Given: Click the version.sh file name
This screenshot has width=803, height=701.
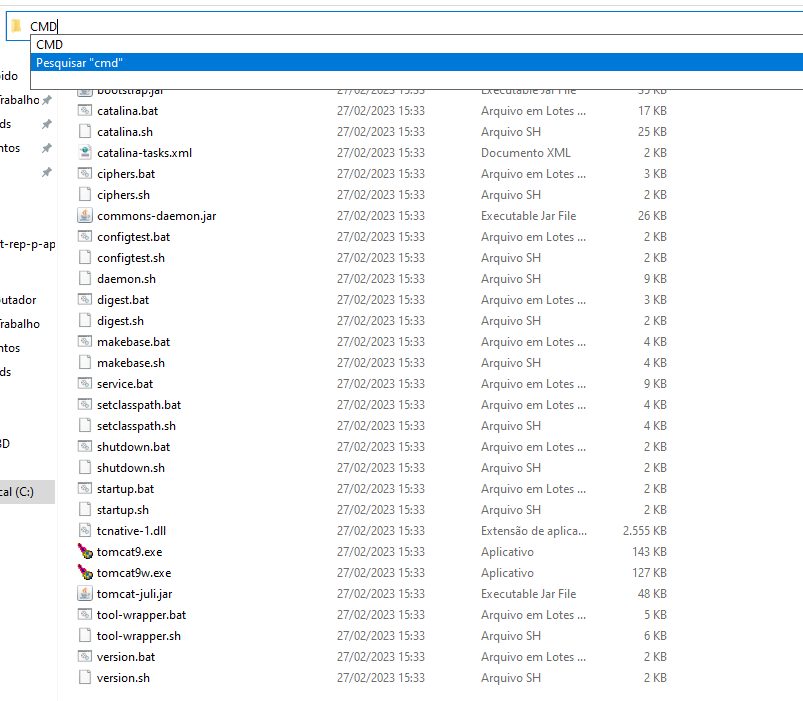Looking at the screenshot, I should click(123, 678).
